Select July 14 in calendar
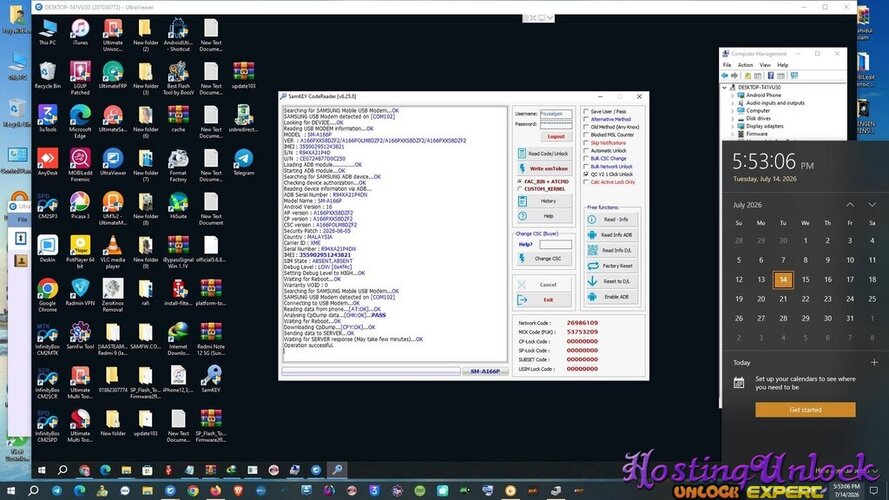 tap(783, 279)
